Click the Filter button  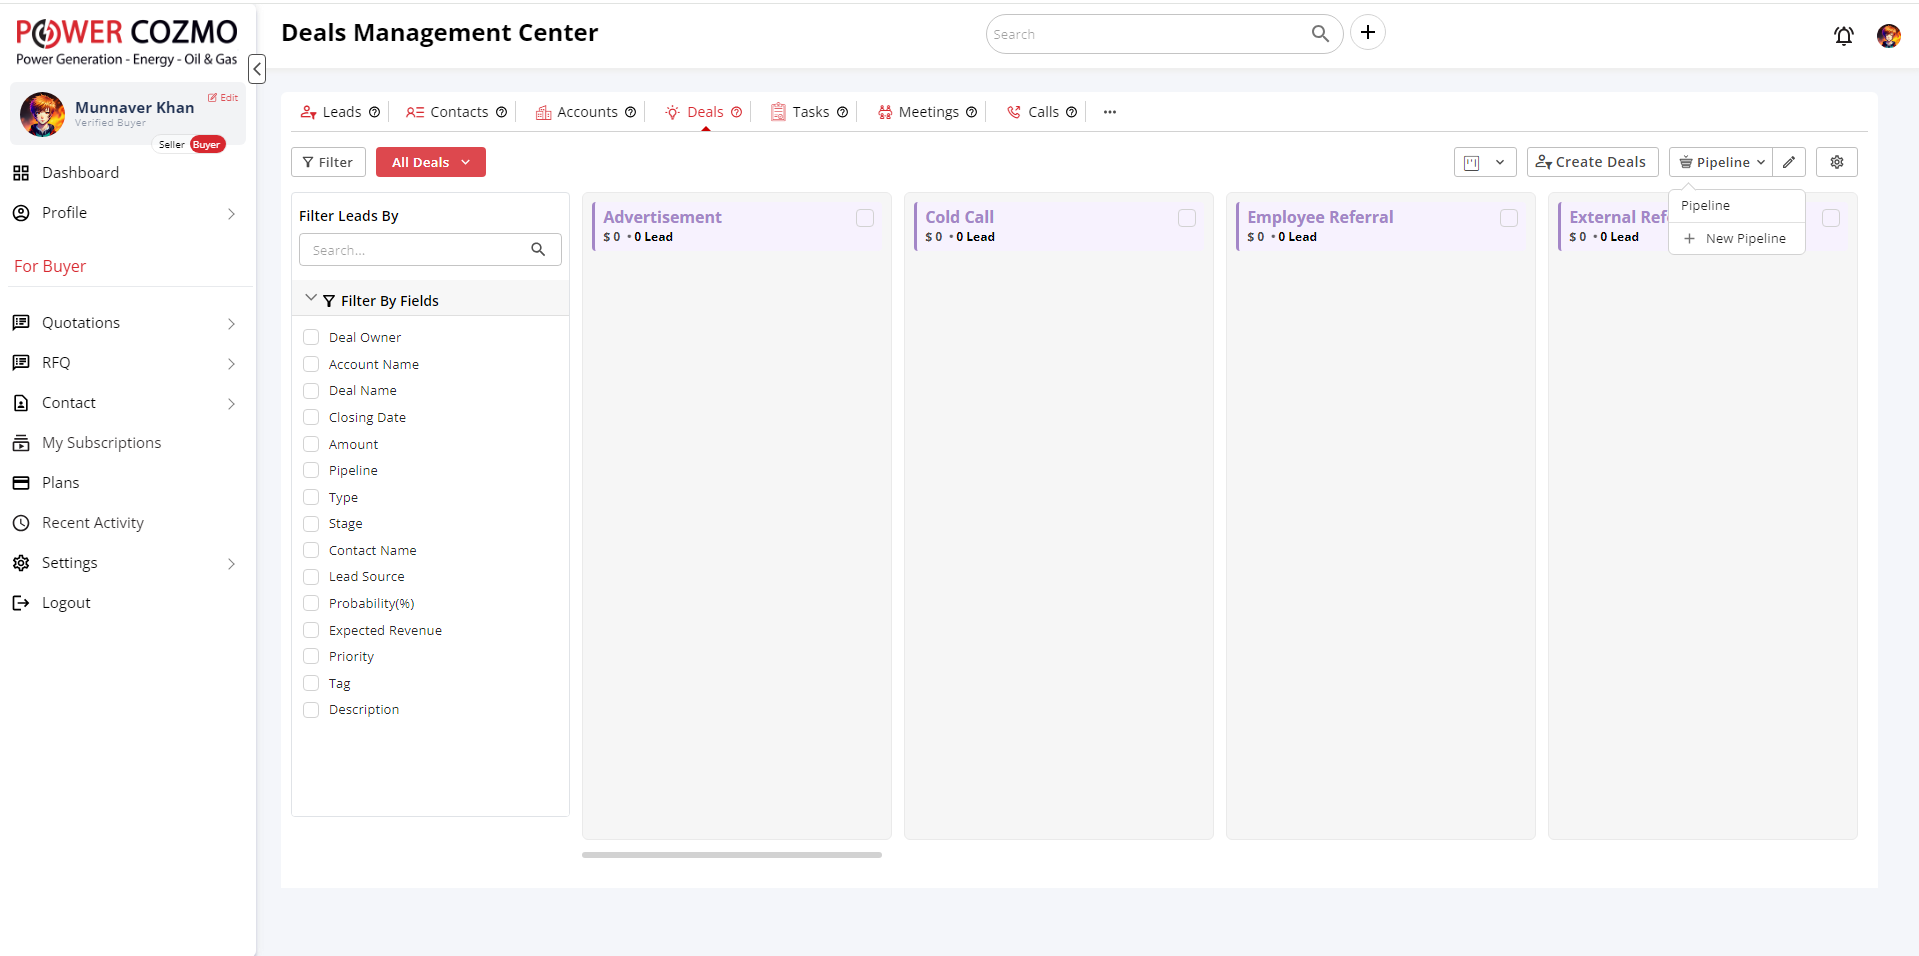(328, 162)
